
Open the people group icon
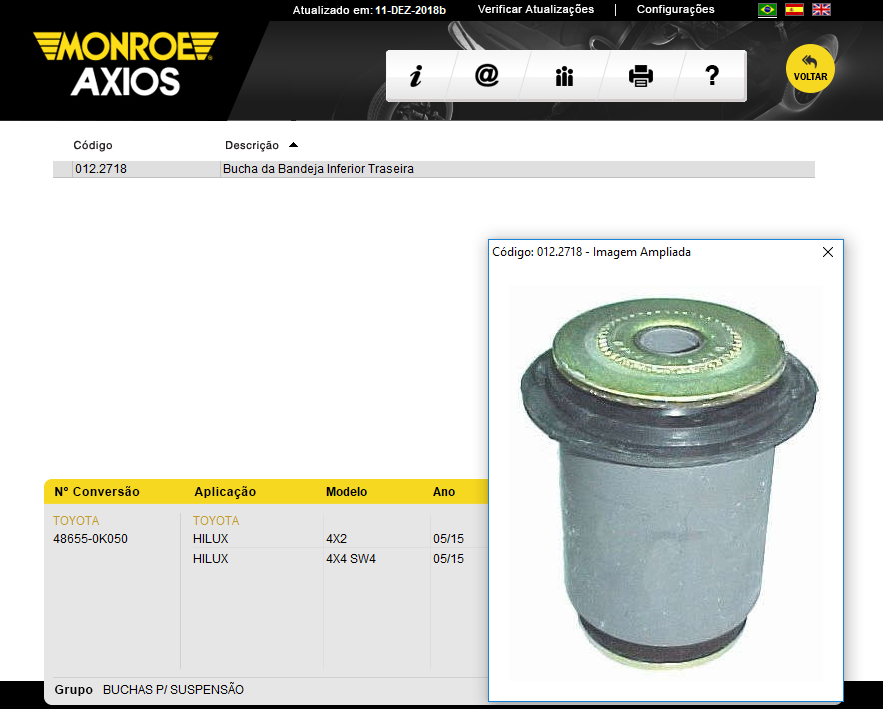coord(564,77)
